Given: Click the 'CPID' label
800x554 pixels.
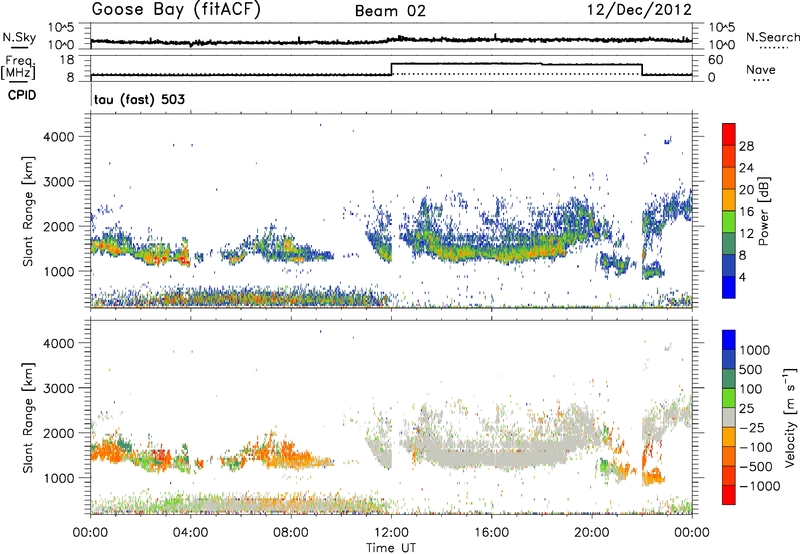Looking at the screenshot, I should coord(22,95).
